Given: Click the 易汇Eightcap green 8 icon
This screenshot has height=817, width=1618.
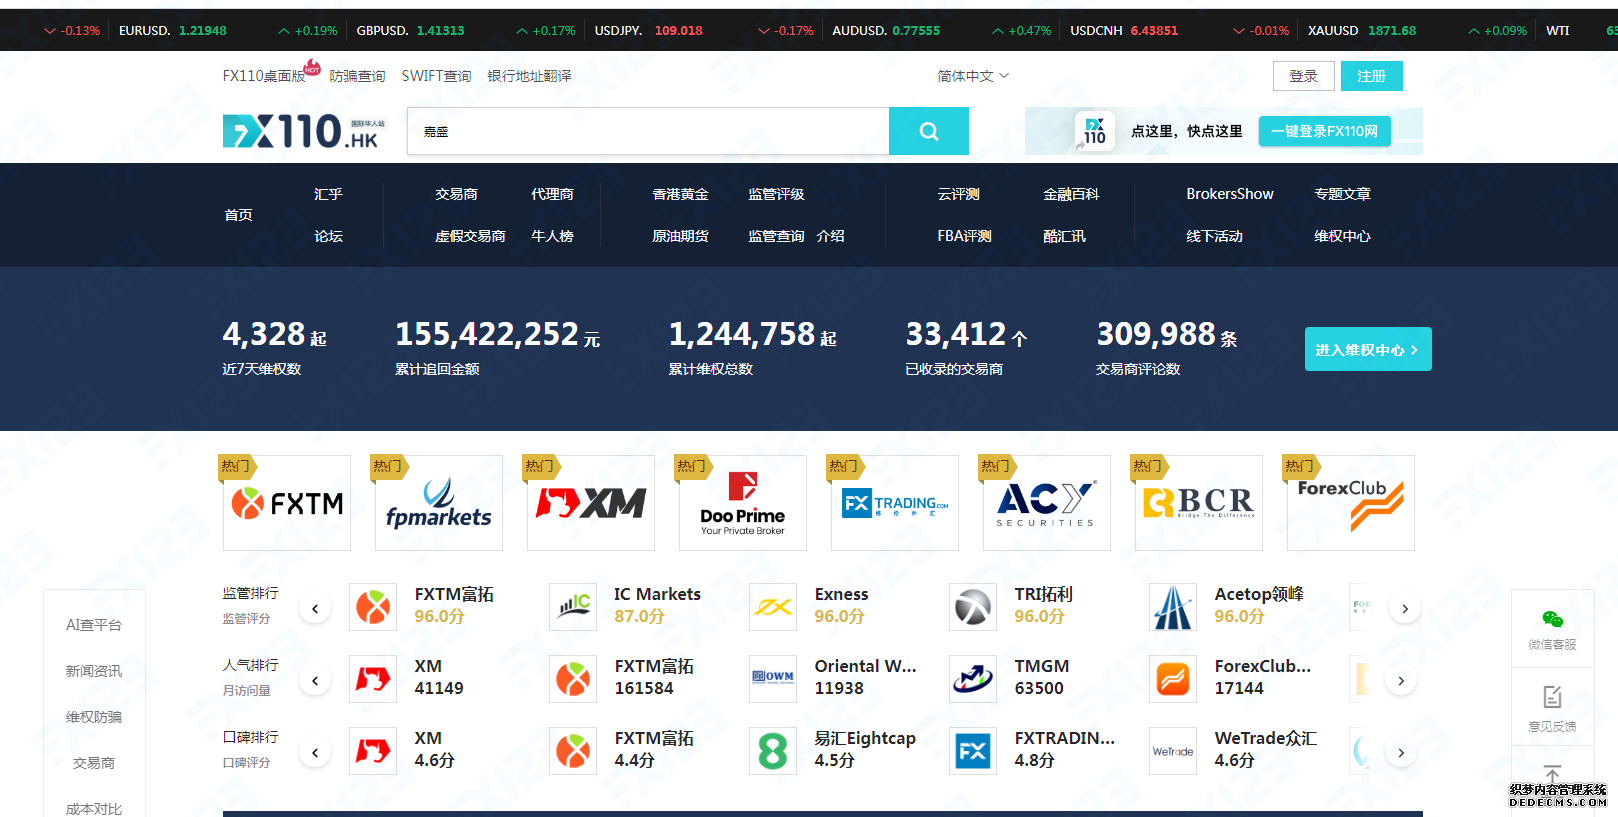Looking at the screenshot, I should pos(773,751).
